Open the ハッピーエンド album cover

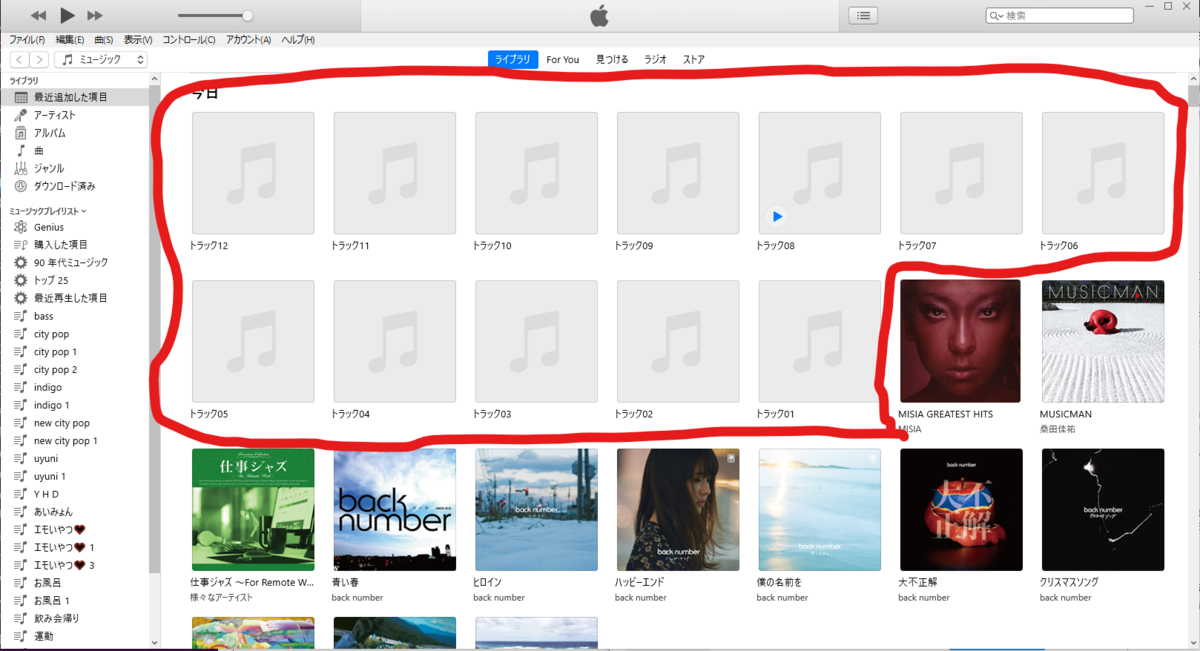pyautogui.click(x=678, y=510)
